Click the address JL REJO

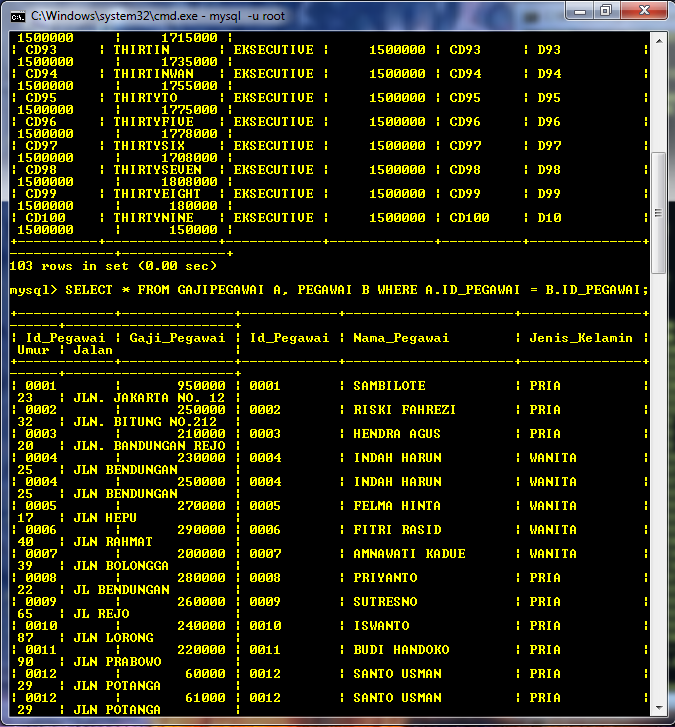pos(102,614)
